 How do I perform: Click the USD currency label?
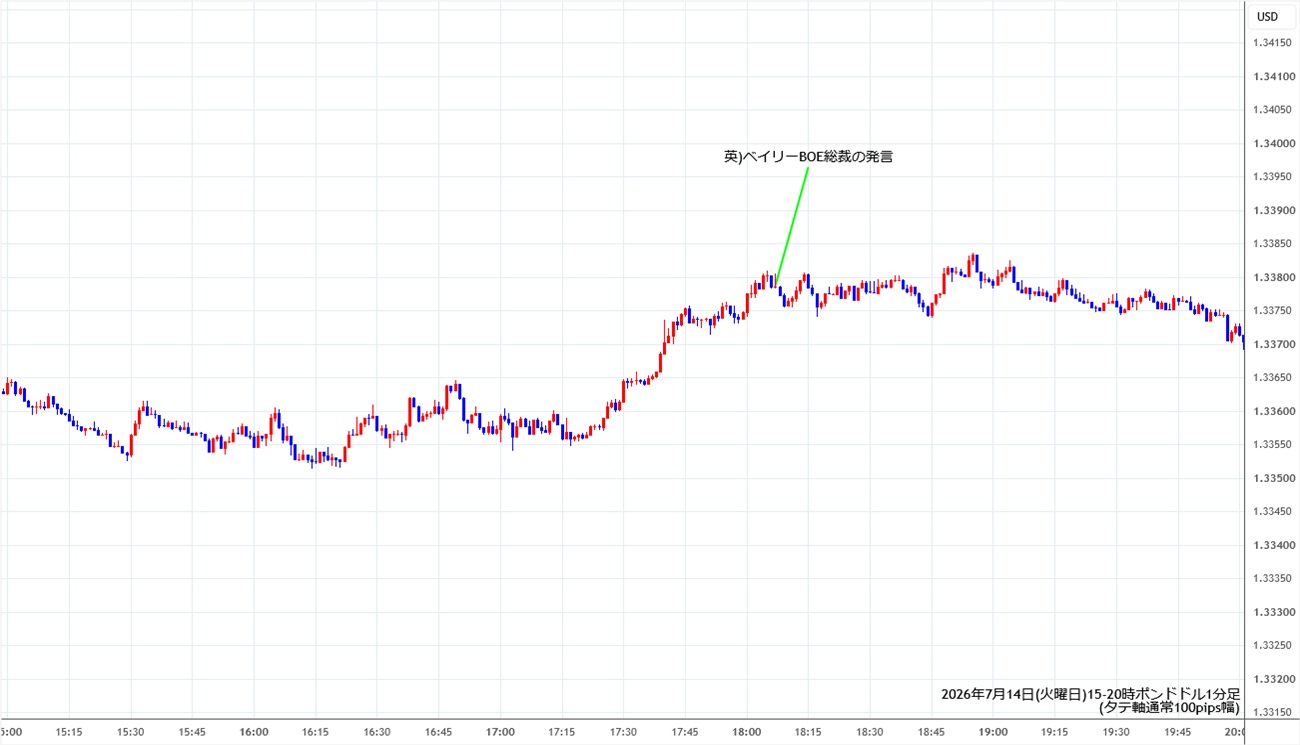point(1267,16)
